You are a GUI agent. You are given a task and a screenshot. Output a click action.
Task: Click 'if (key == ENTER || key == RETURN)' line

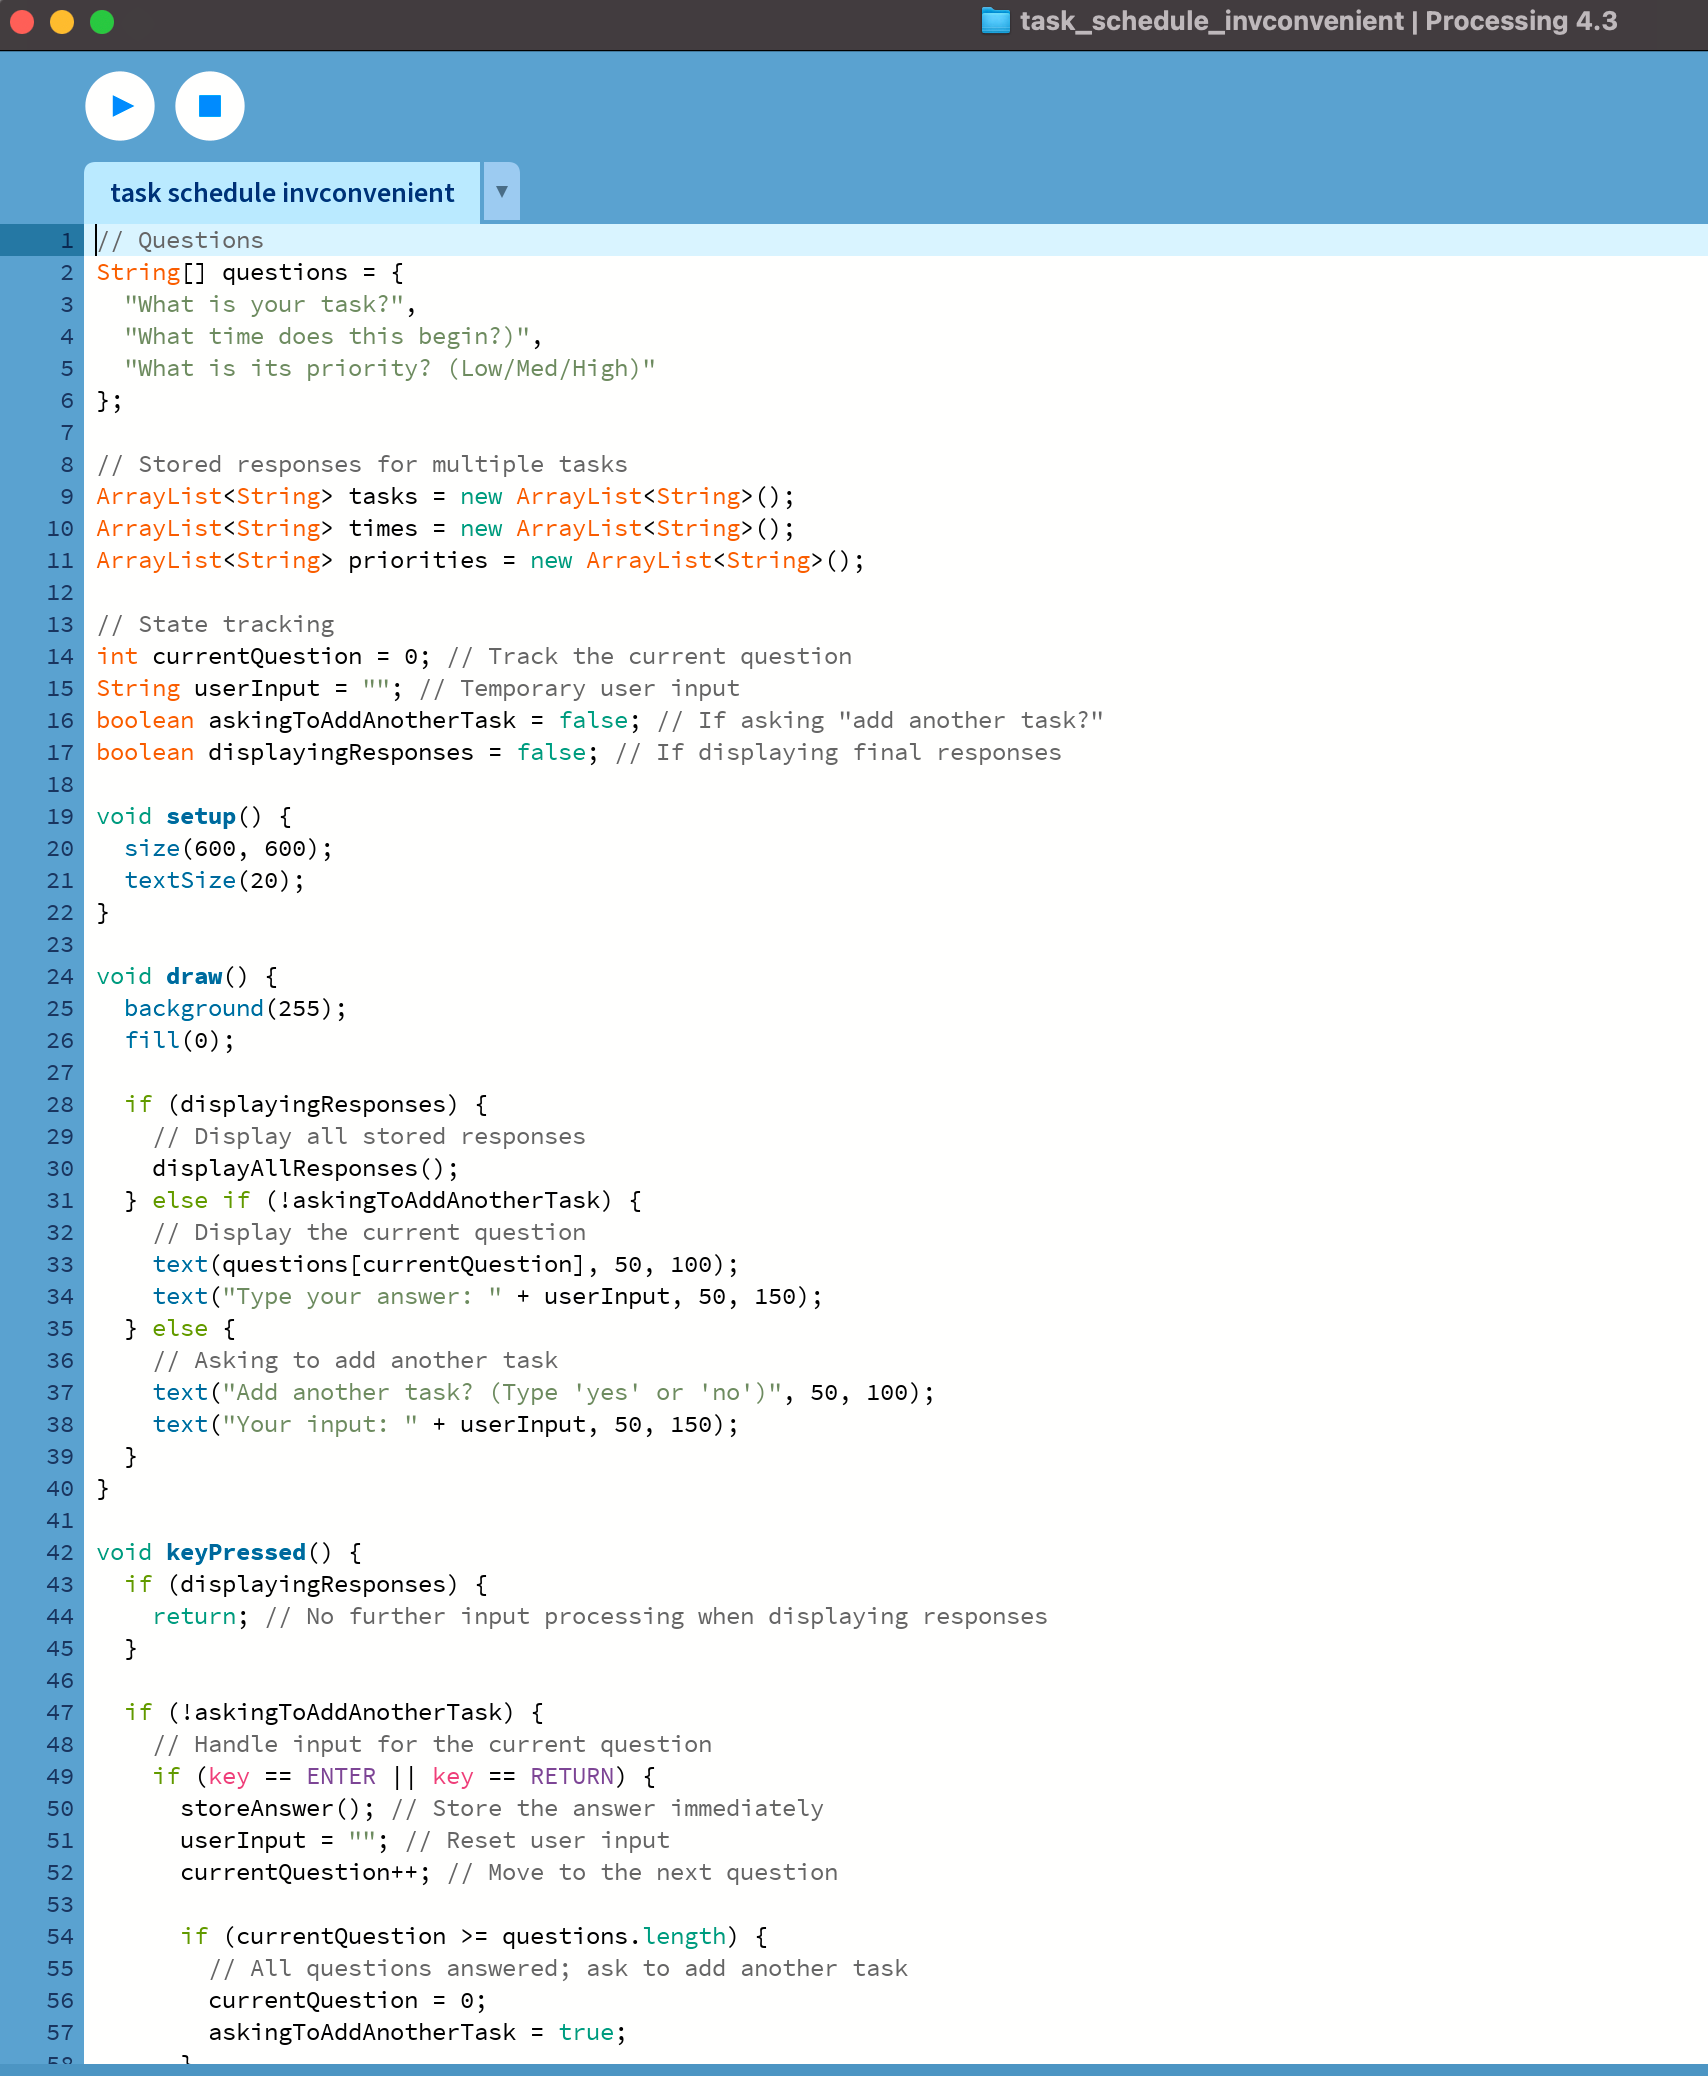pyautogui.click(x=404, y=1776)
